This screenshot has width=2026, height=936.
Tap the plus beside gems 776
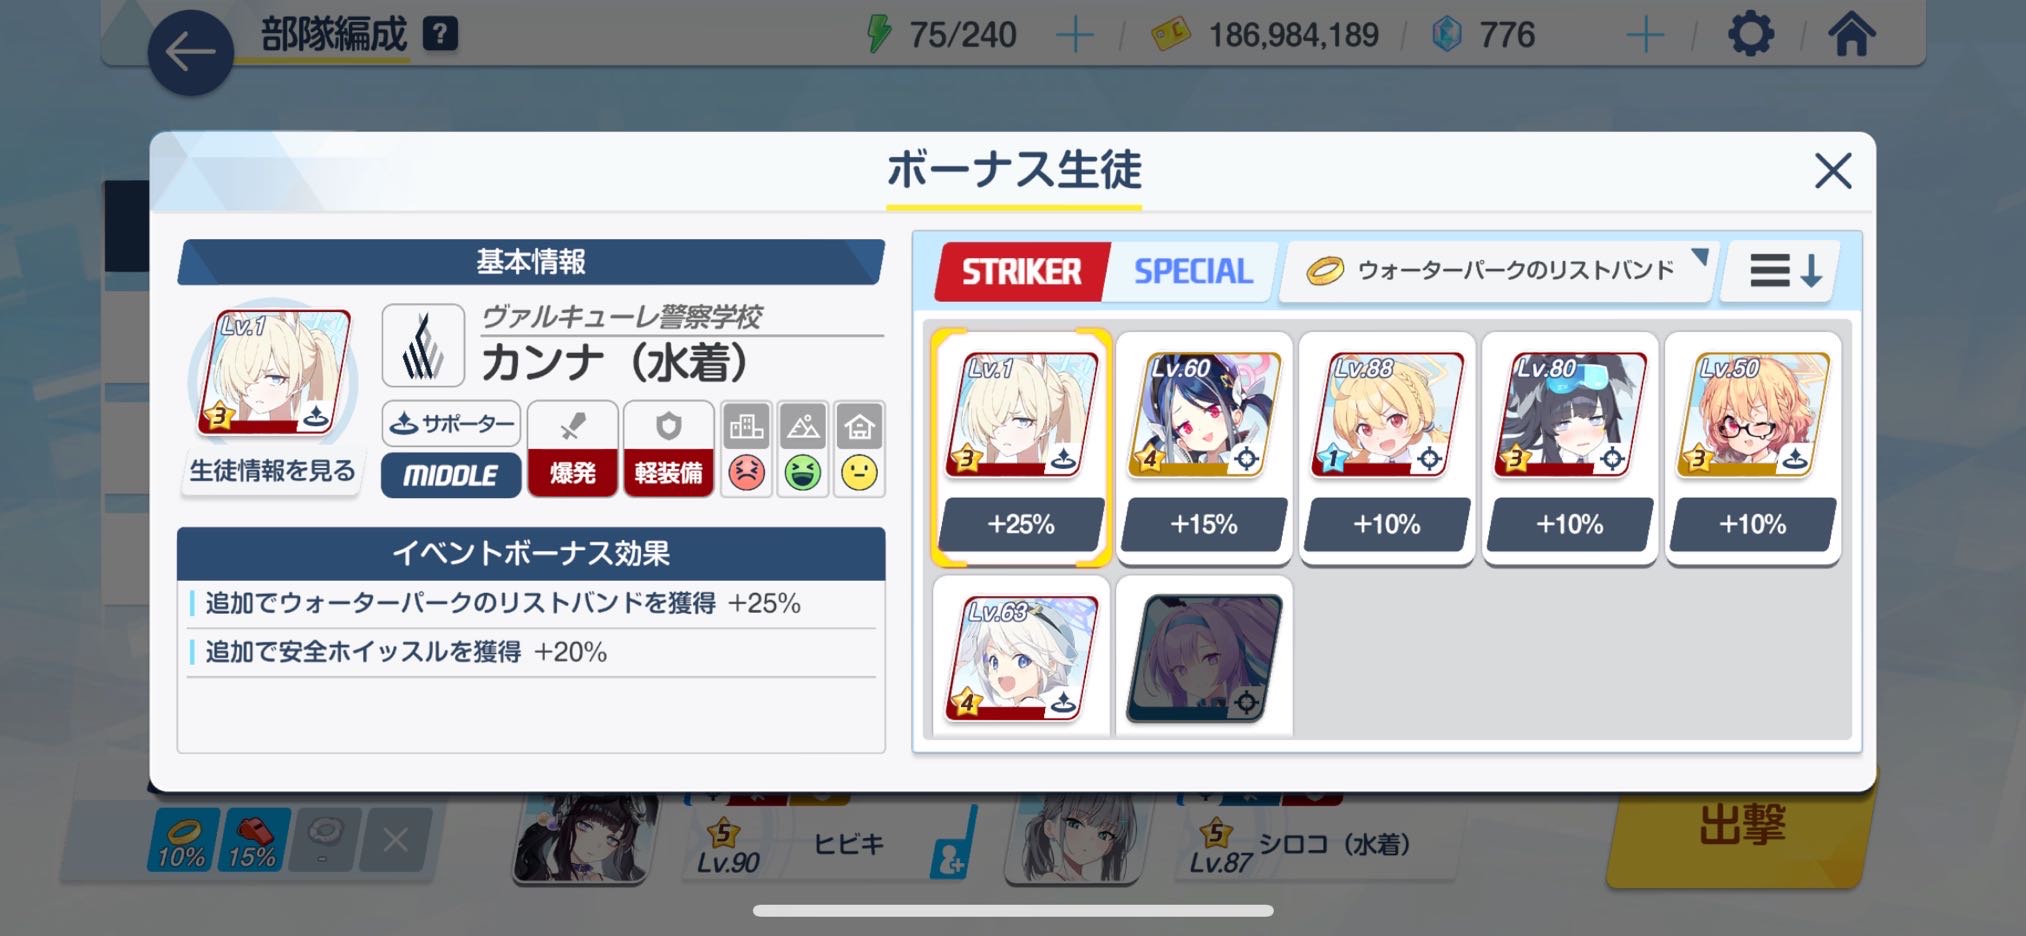click(x=1645, y=36)
